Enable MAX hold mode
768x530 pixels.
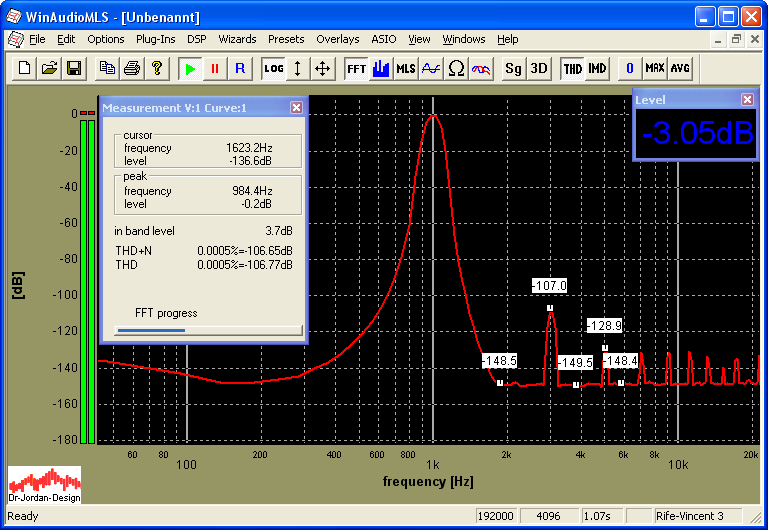click(655, 69)
